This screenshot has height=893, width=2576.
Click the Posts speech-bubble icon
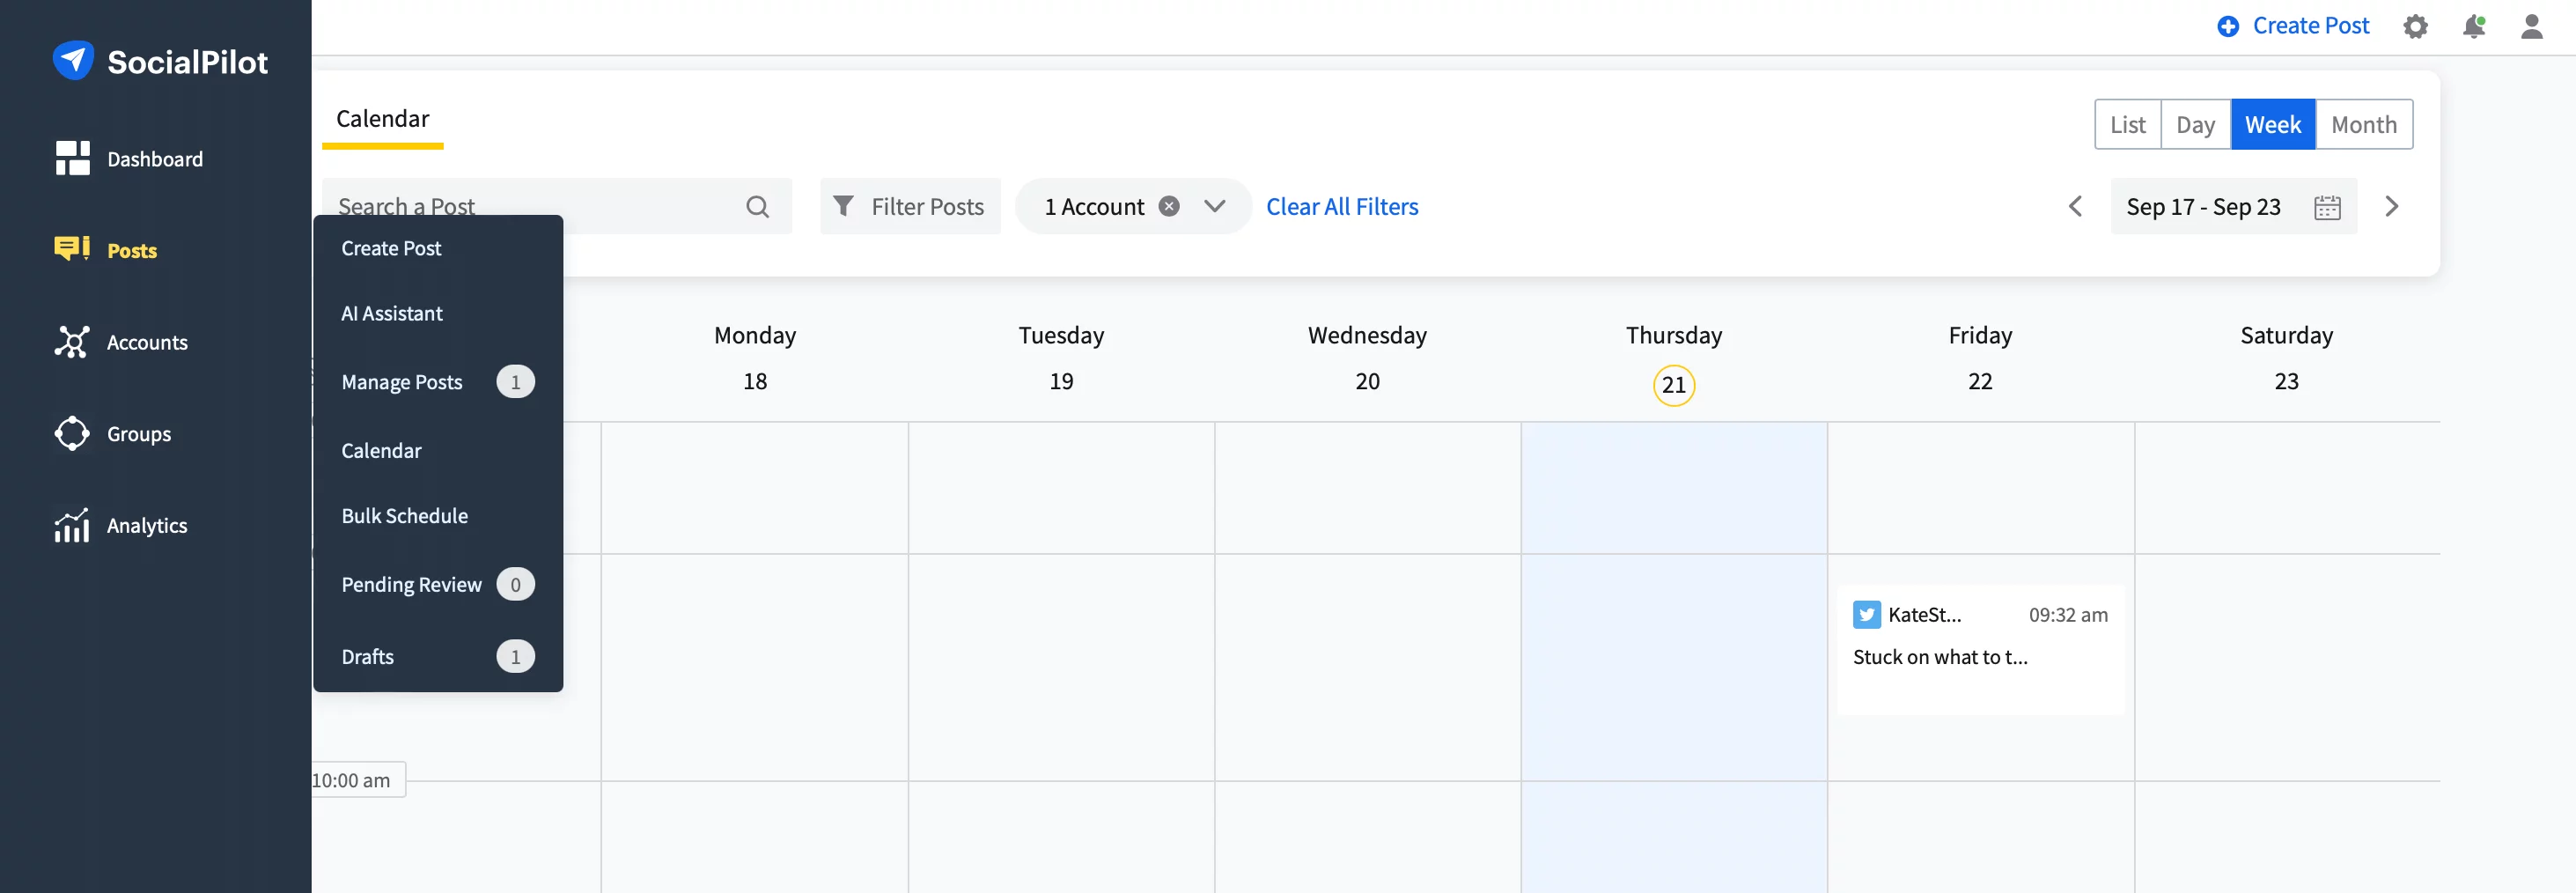coord(72,248)
